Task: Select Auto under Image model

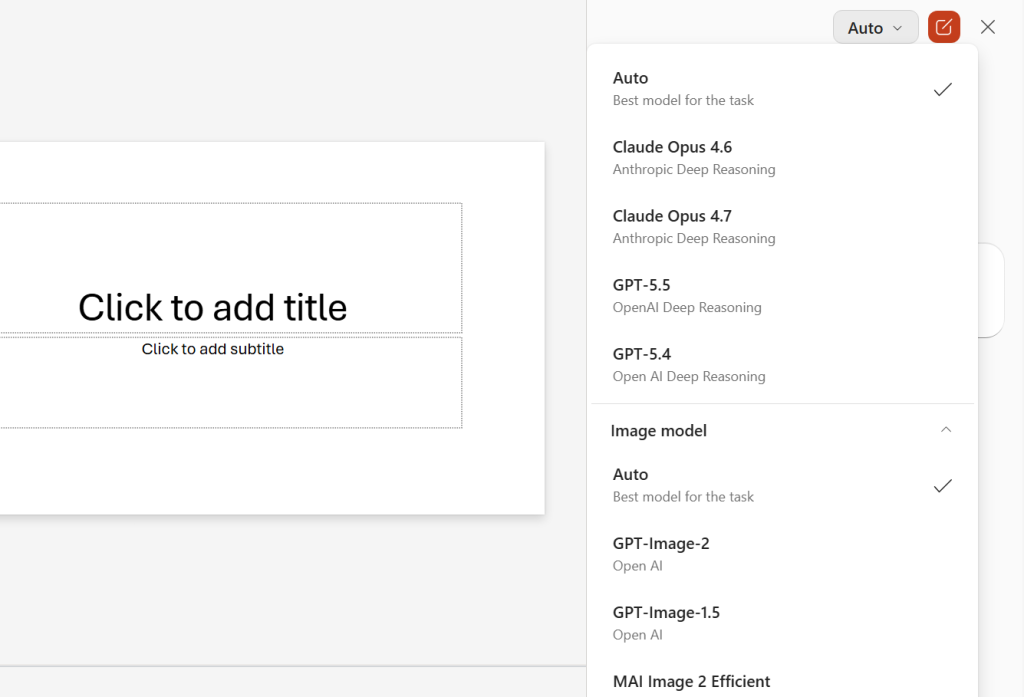Action: click(782, 485)
